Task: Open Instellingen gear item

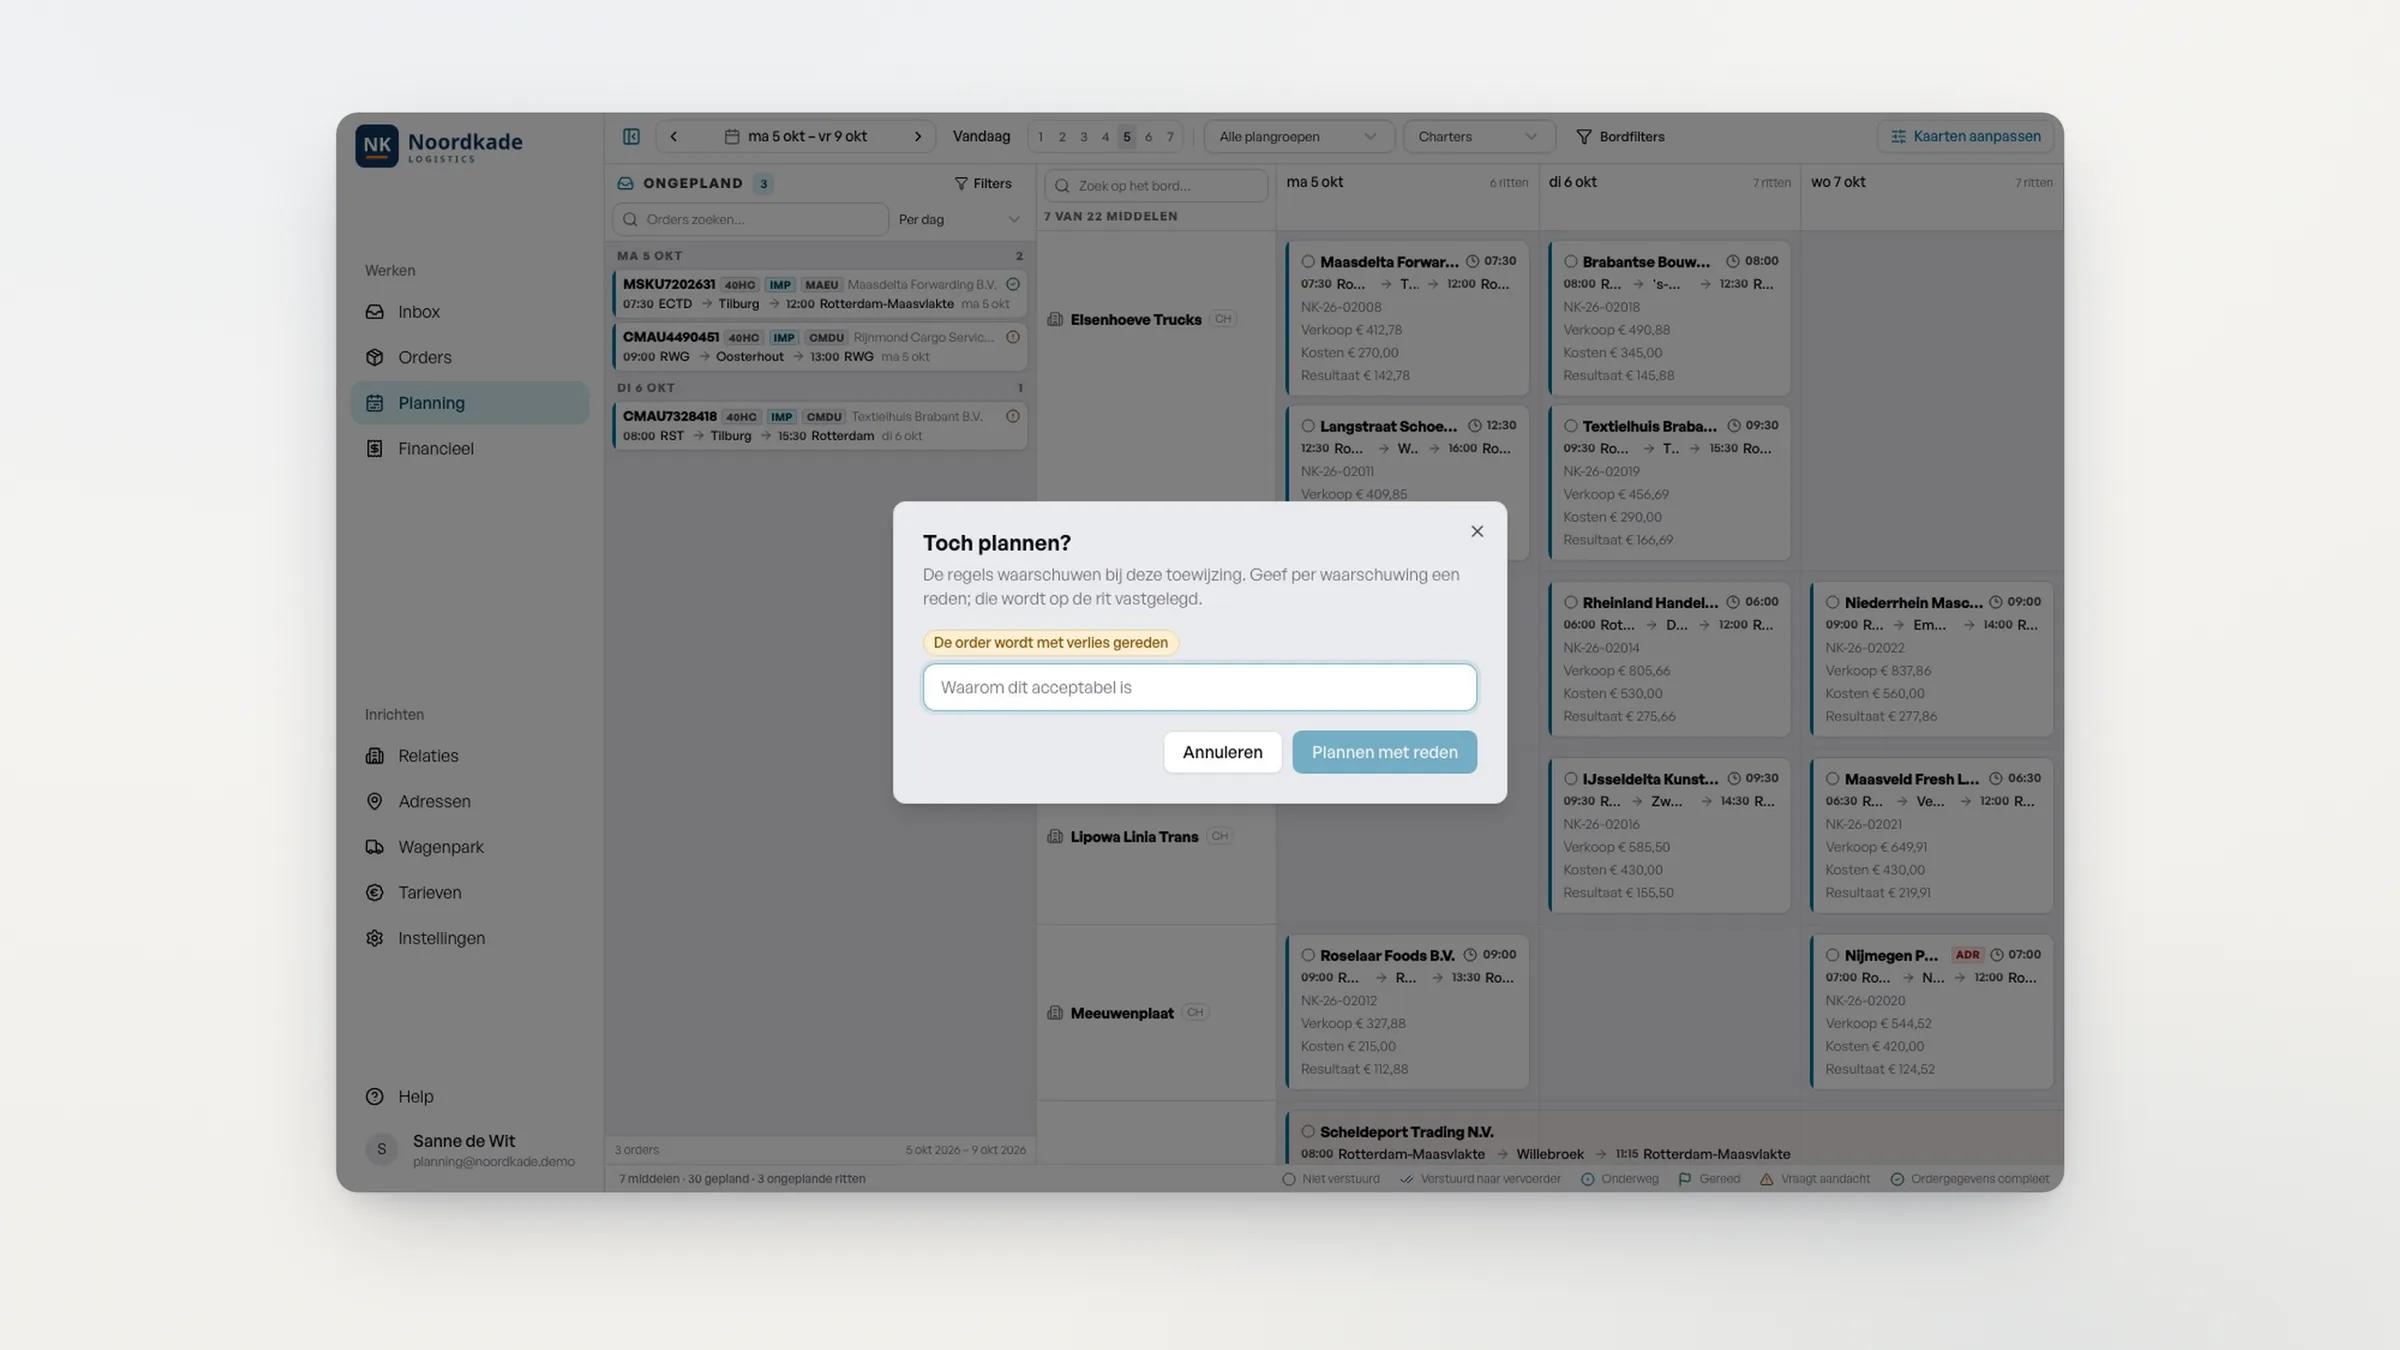Action: (x=469, y=938)
